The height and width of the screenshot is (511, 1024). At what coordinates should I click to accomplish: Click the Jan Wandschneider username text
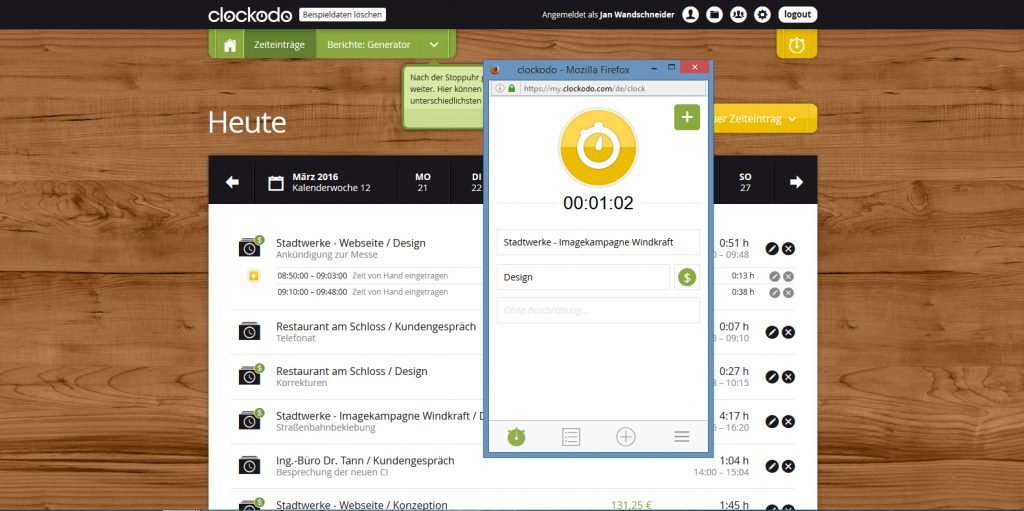coord(637,14)
